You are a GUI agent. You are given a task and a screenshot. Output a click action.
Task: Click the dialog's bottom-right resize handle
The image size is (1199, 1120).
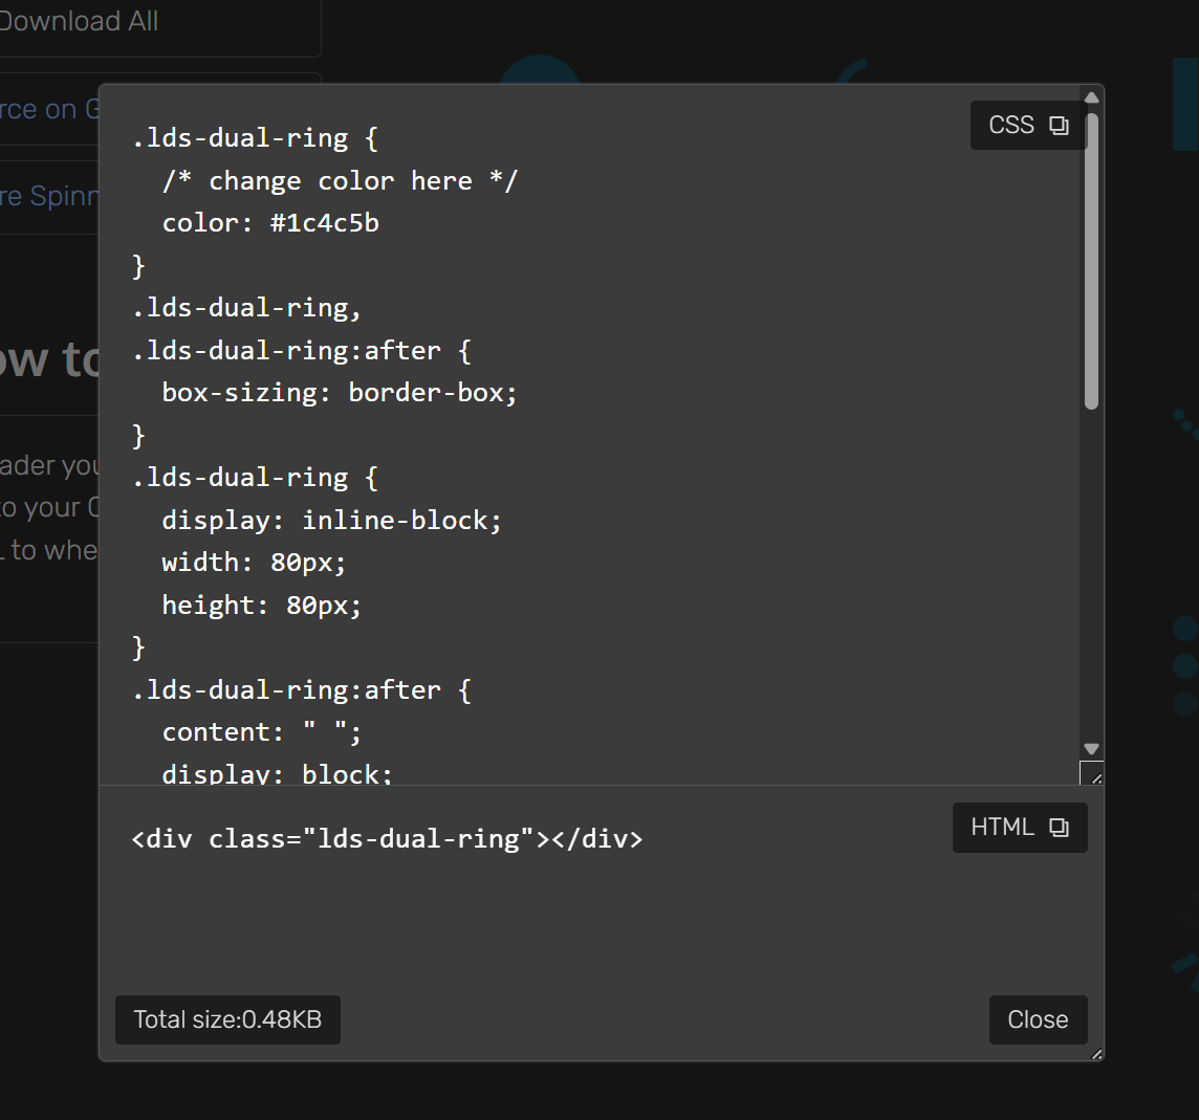point(1097,1053)
